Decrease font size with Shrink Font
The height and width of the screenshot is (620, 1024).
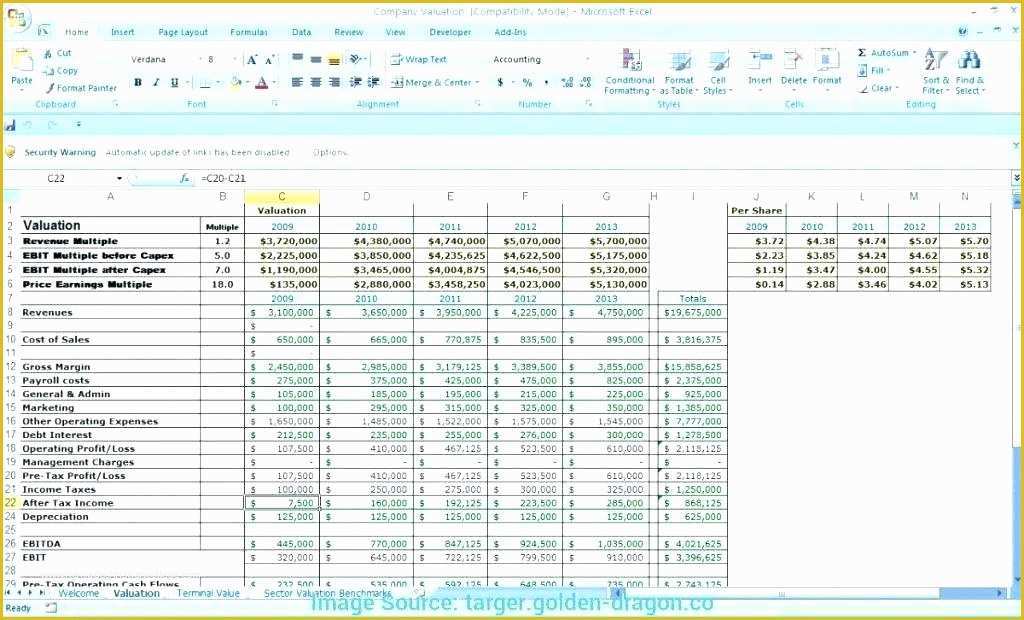click(270, 59)
